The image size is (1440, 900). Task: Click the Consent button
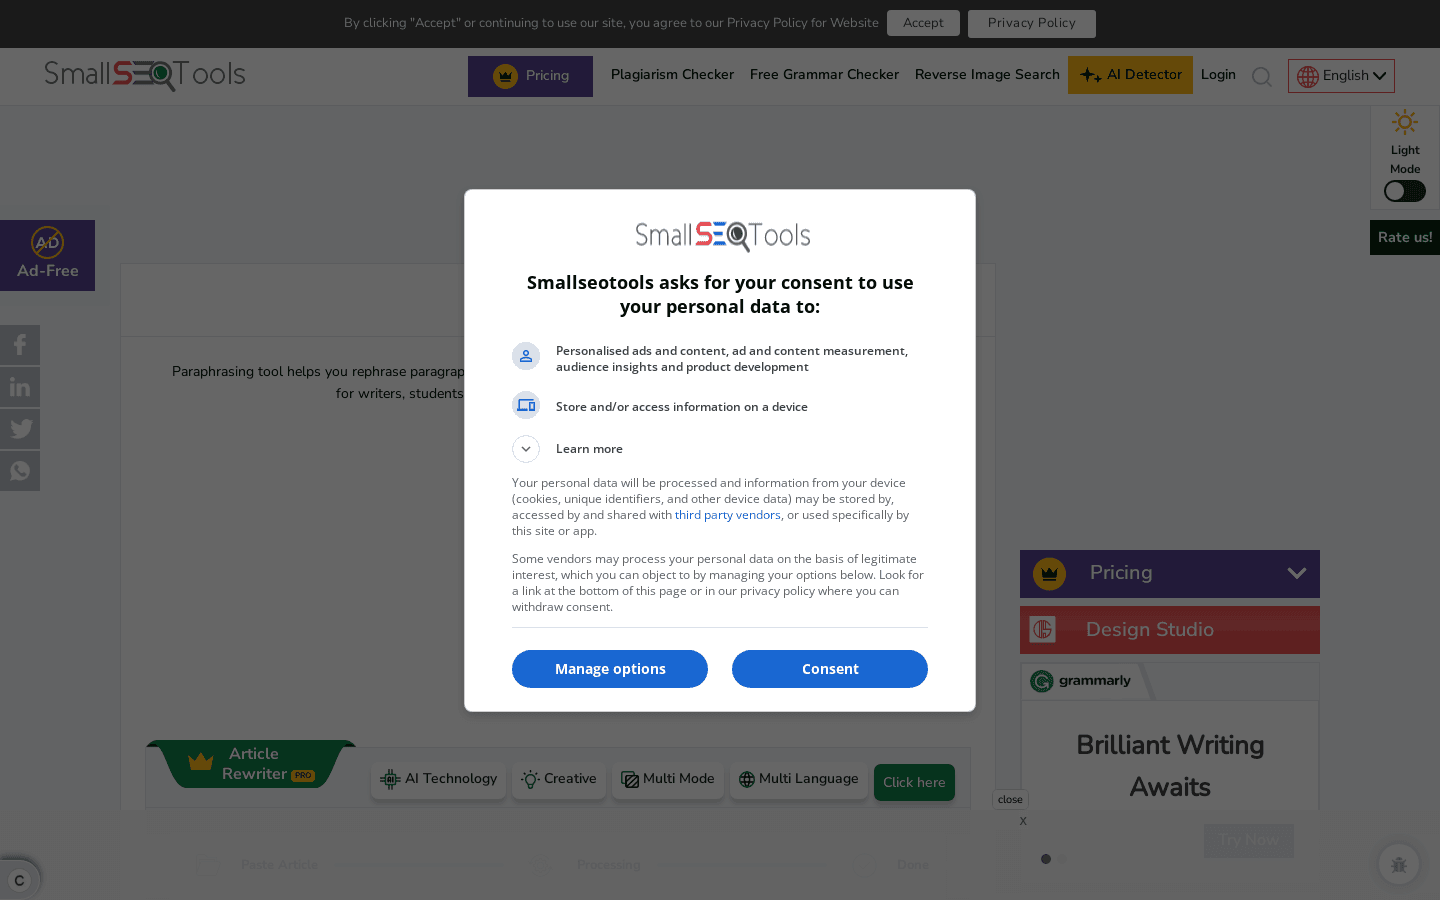[830, 669]
